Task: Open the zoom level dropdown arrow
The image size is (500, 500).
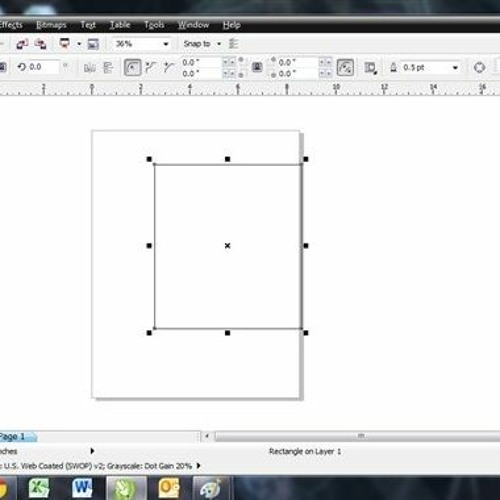Action: point(166,44)
